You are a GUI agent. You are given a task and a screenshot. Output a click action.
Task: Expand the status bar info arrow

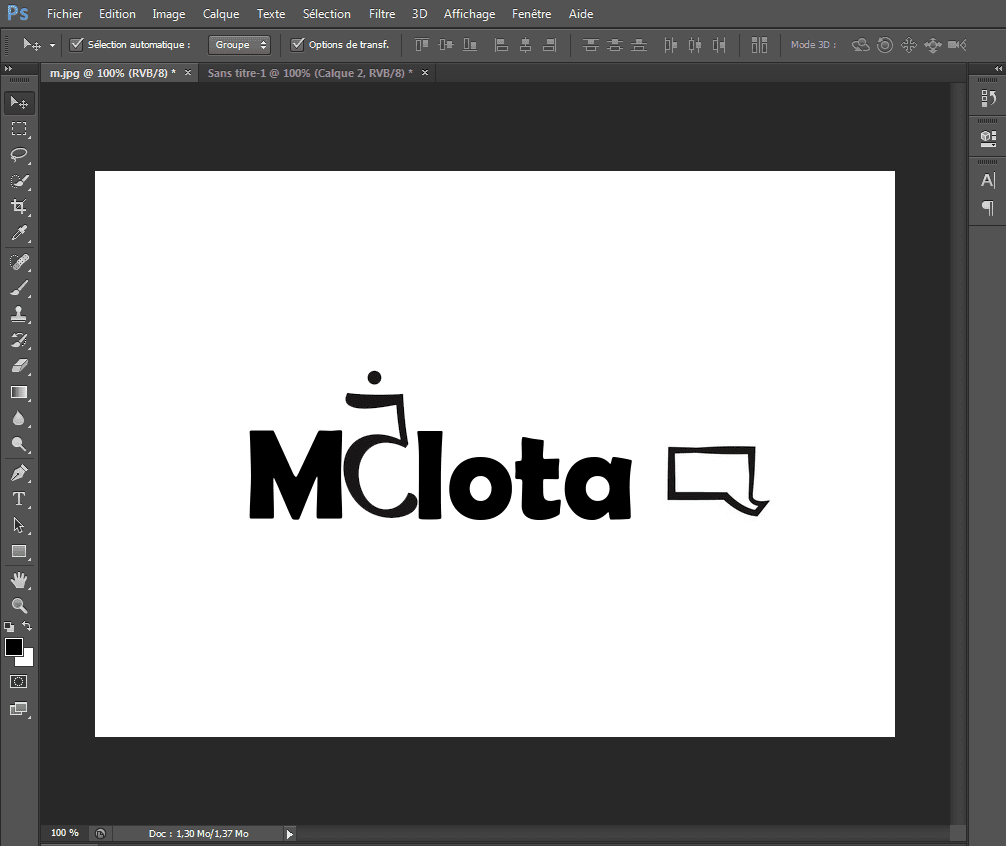coord(290,833)
